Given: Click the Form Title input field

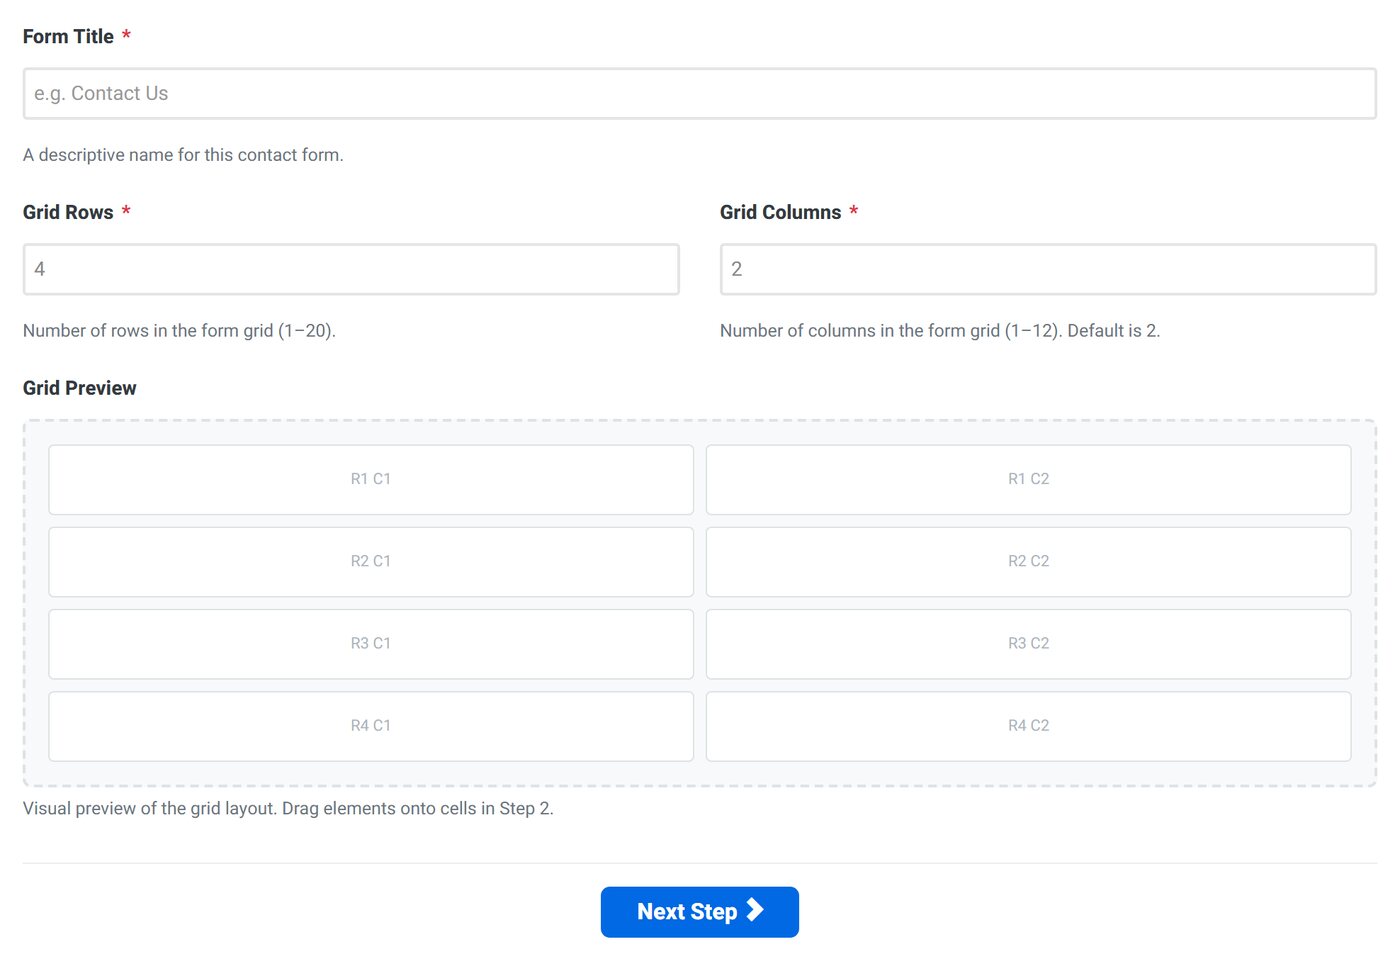Looking at the screenshot, I should (x=700, y=94).
